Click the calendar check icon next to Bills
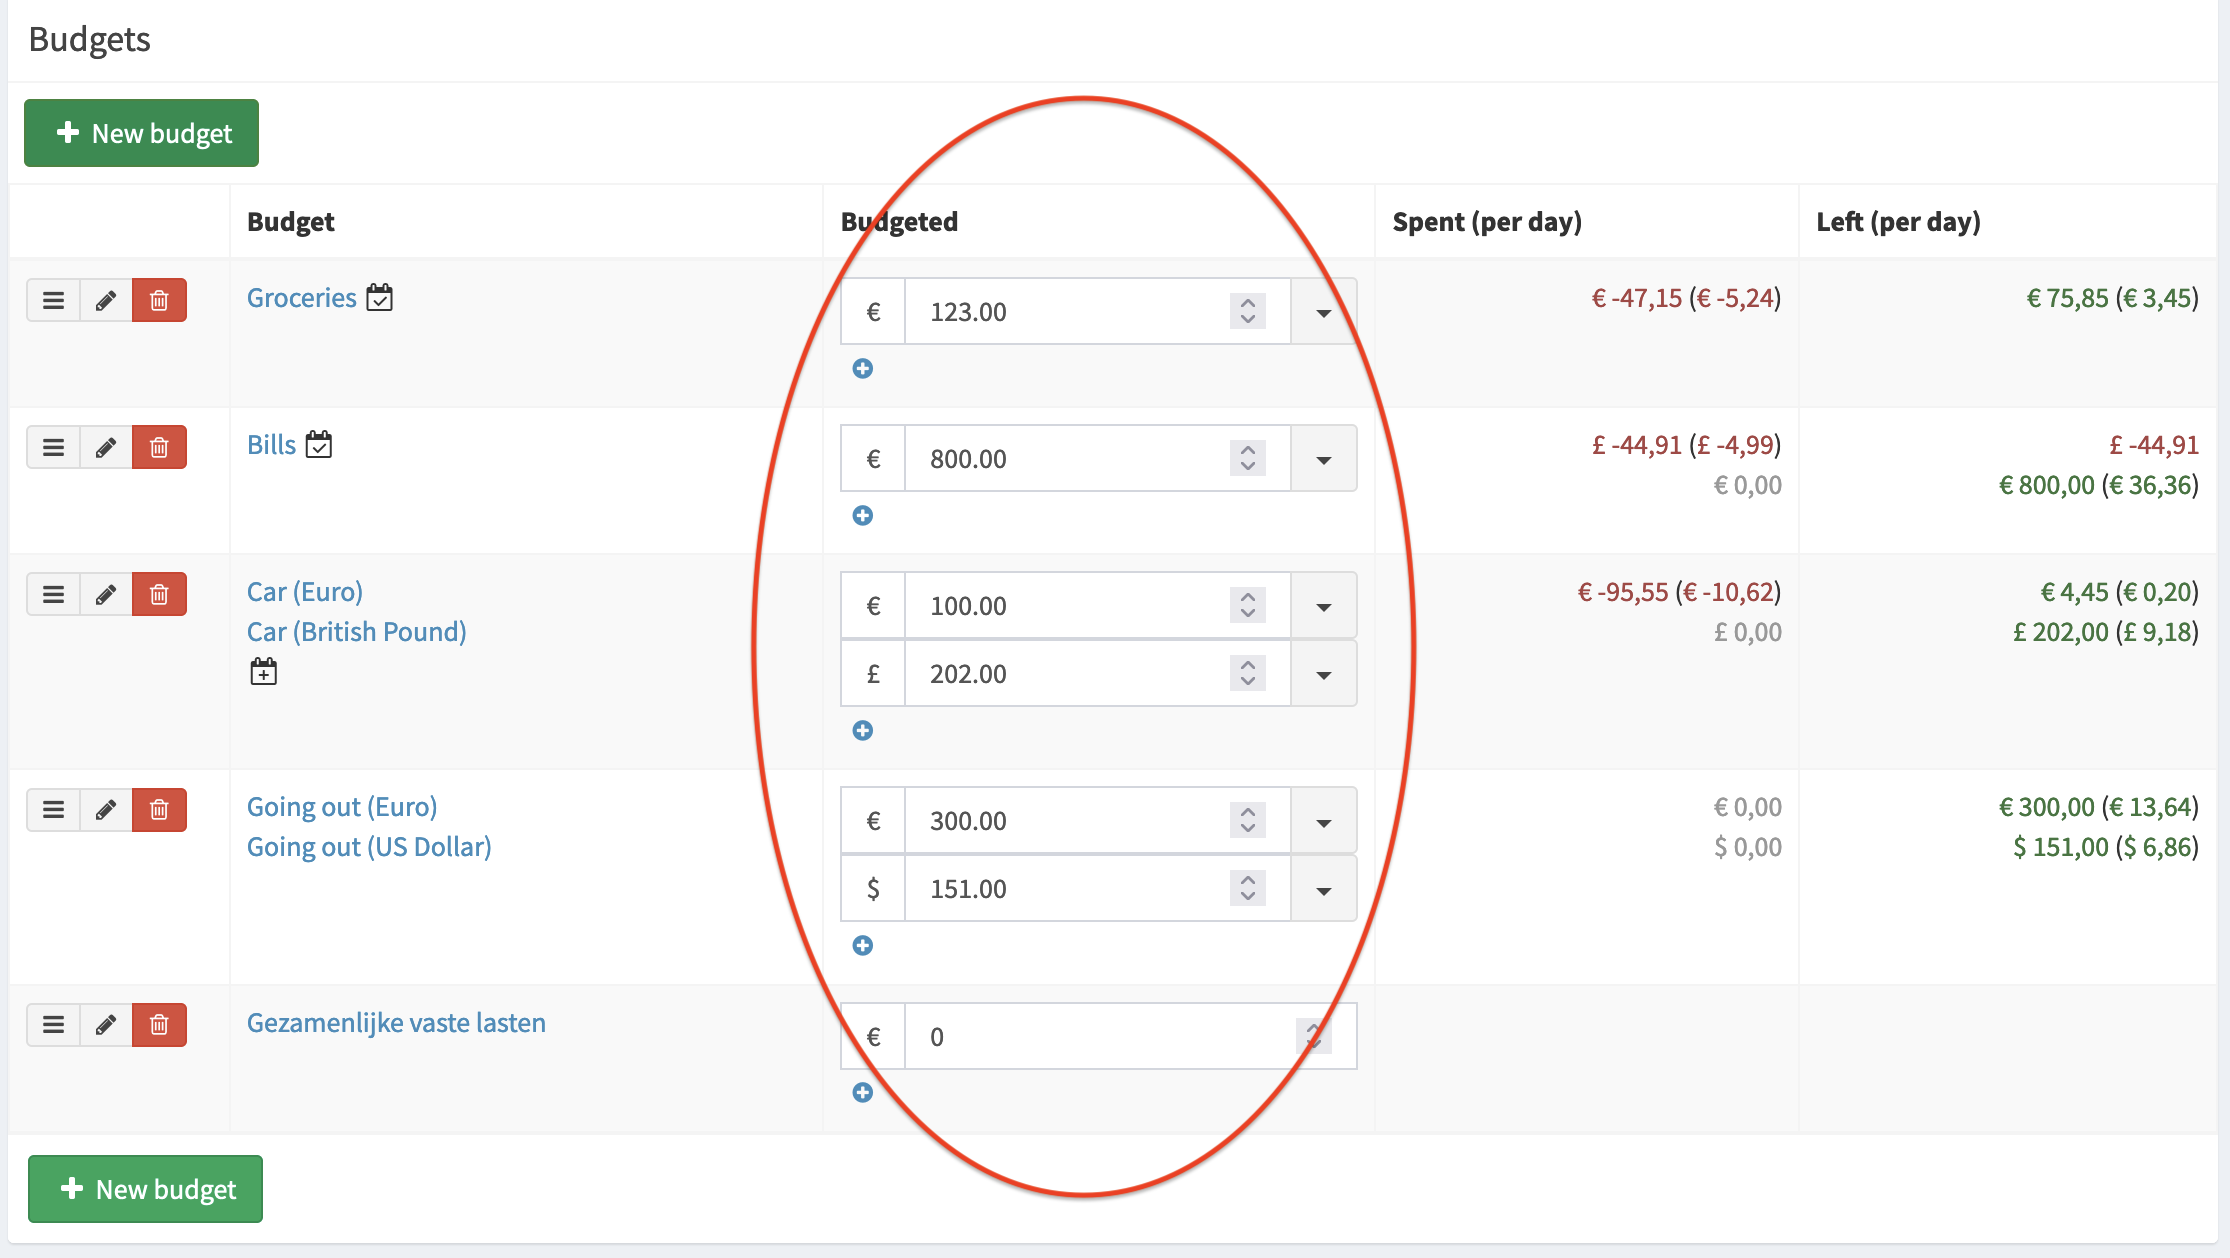2230x1258 pixels. (x=319, y=445)
